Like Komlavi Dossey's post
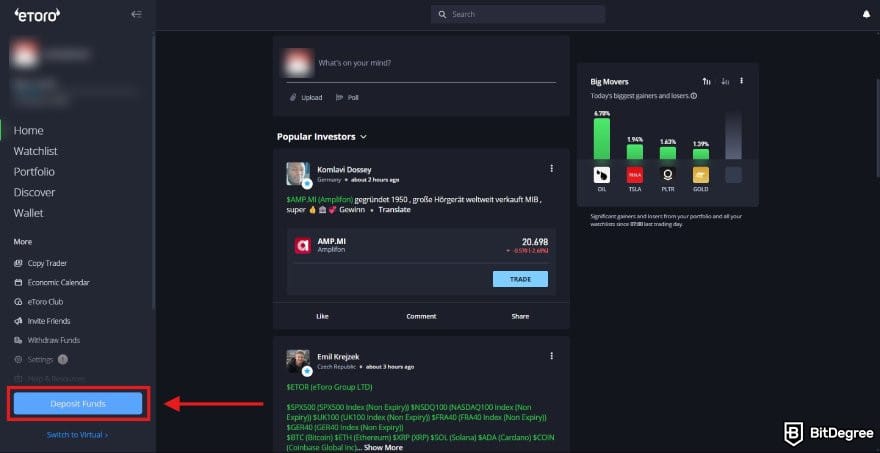Viewport: 880px width, 453px height. [x=322, y=317]
